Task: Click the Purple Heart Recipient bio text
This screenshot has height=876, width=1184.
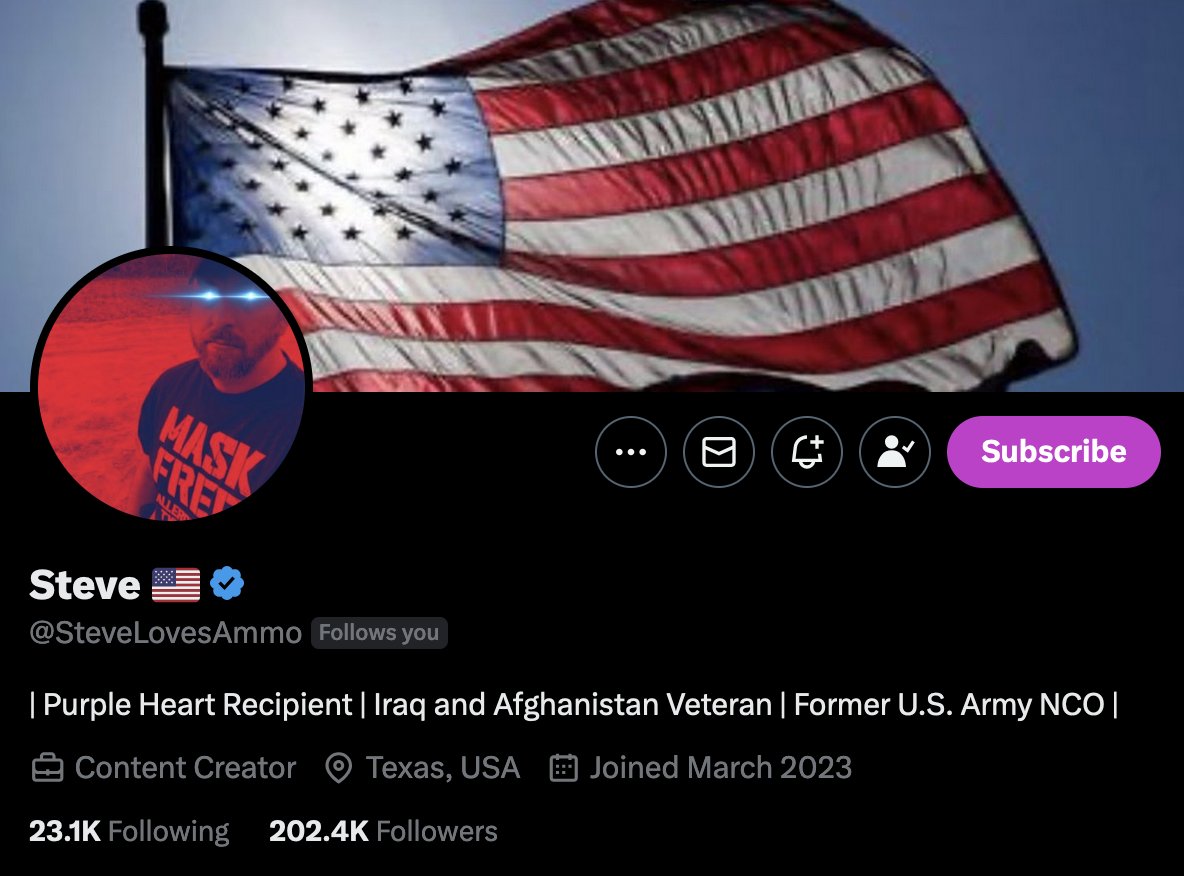Action: click(x=197, y=705)
